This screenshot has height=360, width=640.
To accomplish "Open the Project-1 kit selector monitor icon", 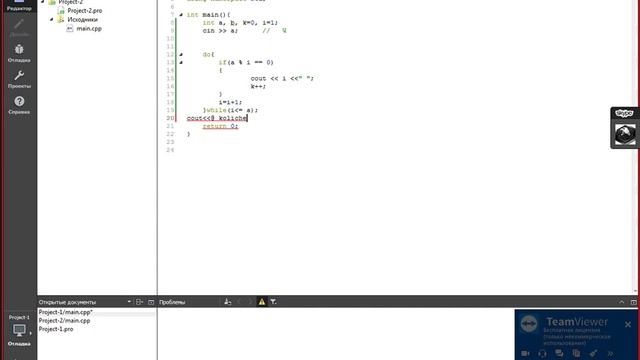I will click(x=19, y=330).
